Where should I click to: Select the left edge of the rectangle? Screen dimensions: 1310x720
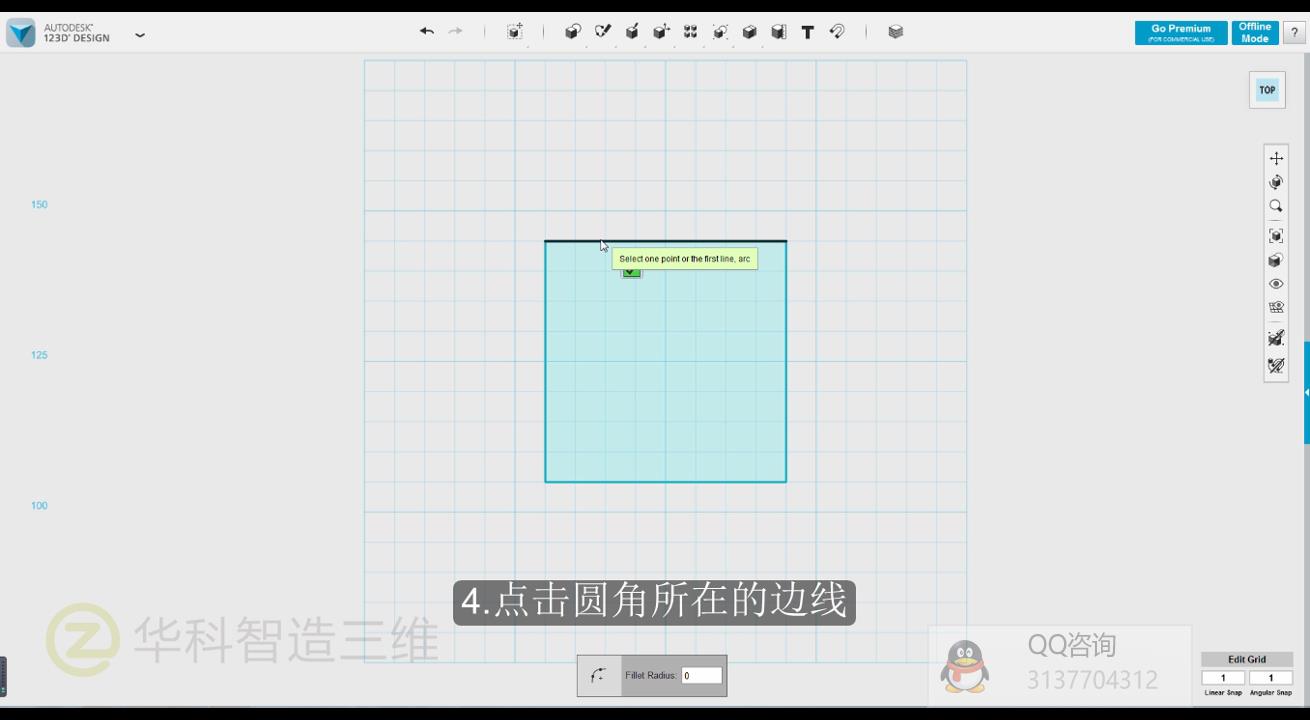pyautogui.click(x=545, y=362)
